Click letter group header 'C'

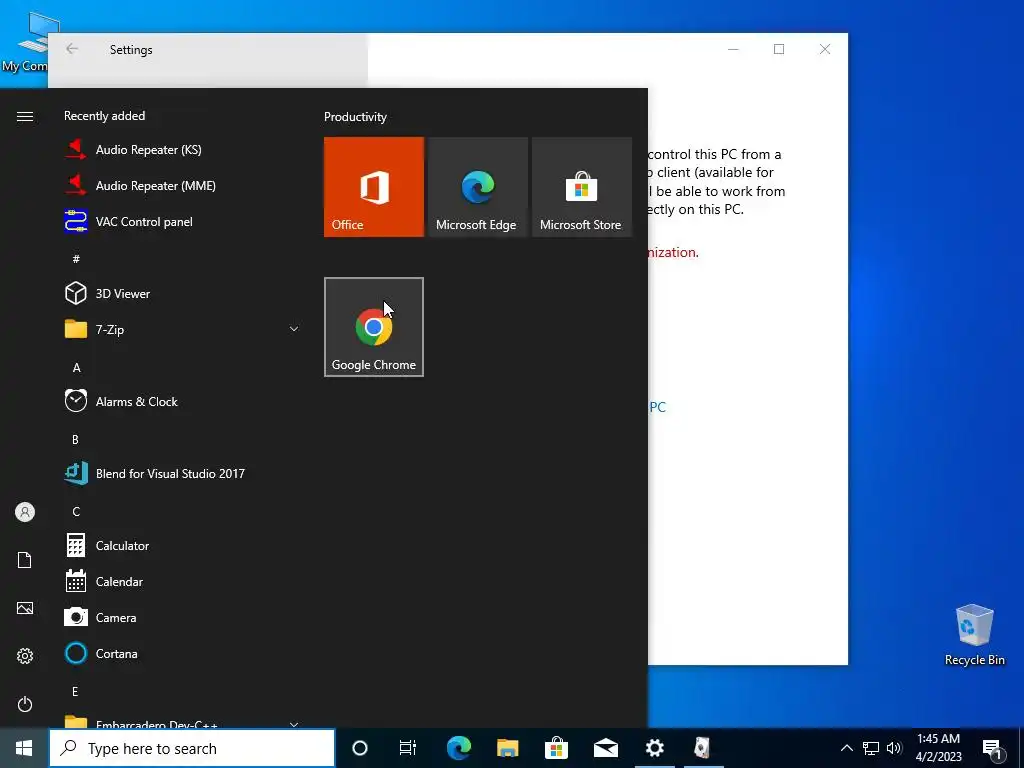click(76, 511)
